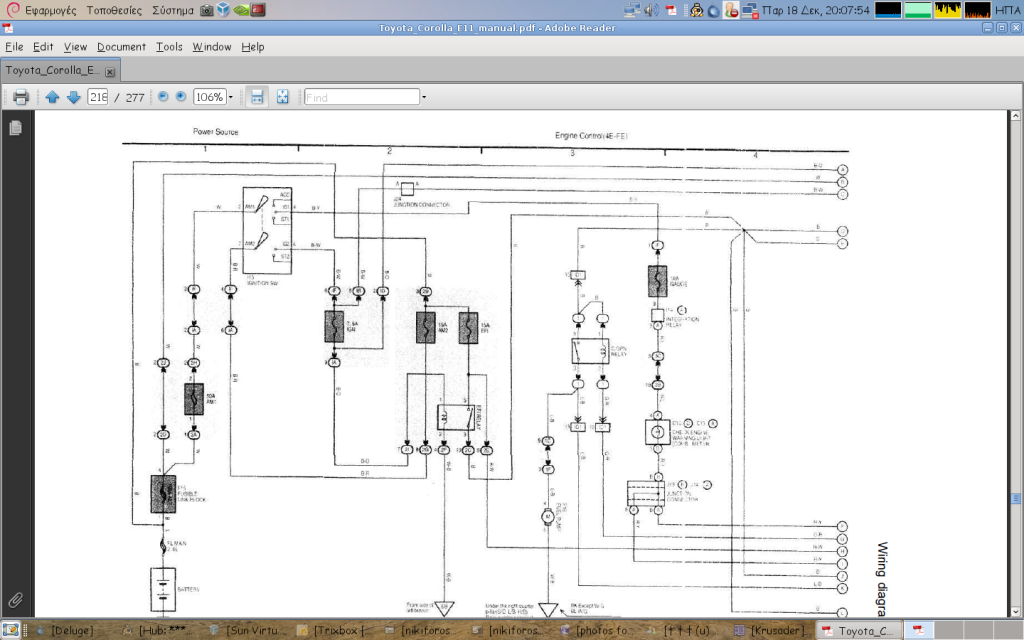Click the Adobe PDF tray icon
Screen dimensions: 1024x640
[671, 10]
